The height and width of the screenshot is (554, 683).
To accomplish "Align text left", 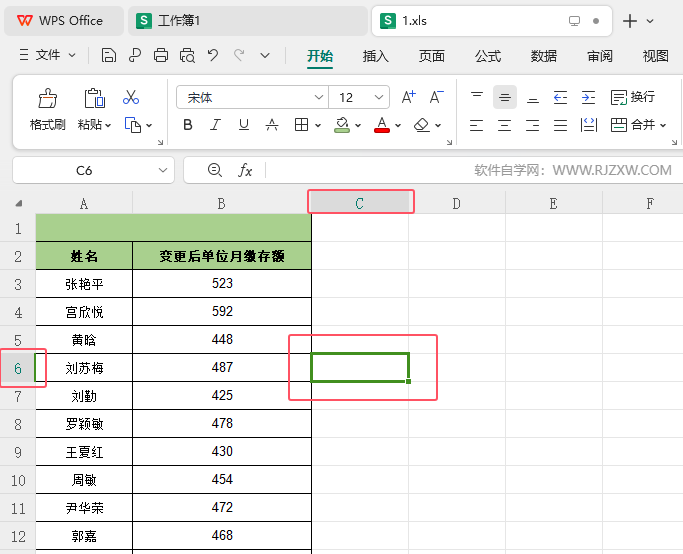I will point(477,125).
